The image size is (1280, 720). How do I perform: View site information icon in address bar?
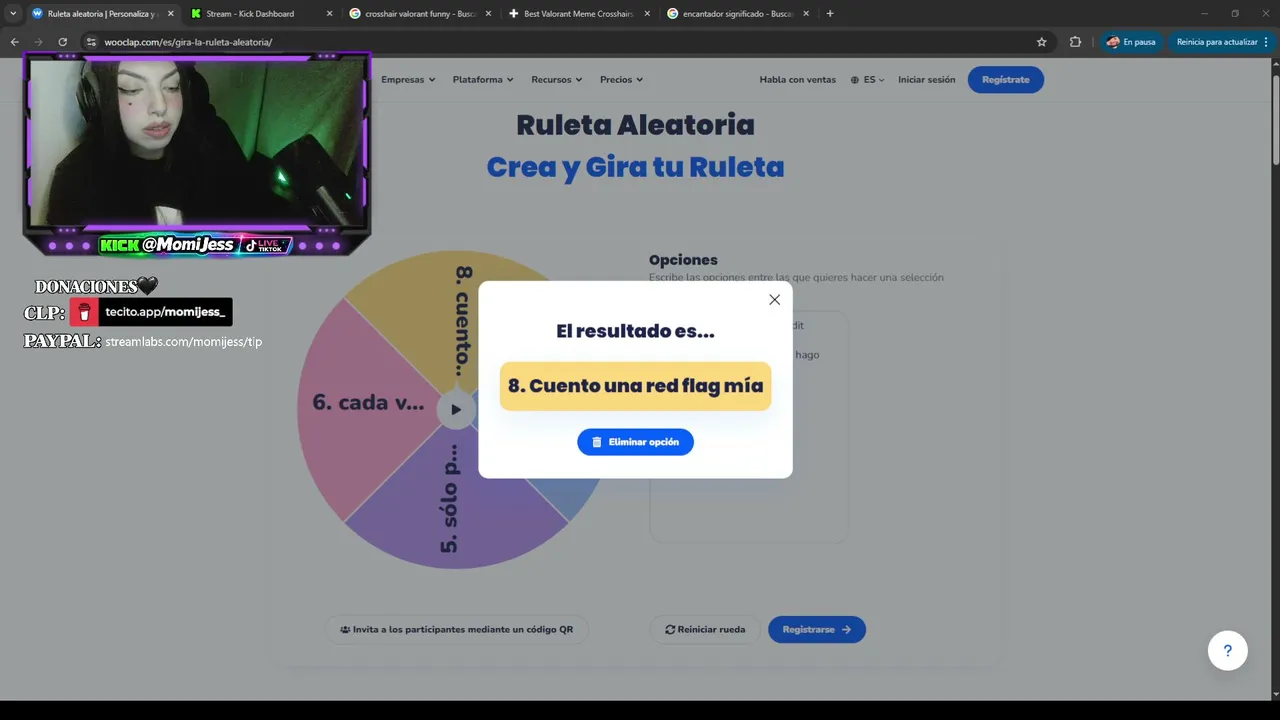coord(91,42)
